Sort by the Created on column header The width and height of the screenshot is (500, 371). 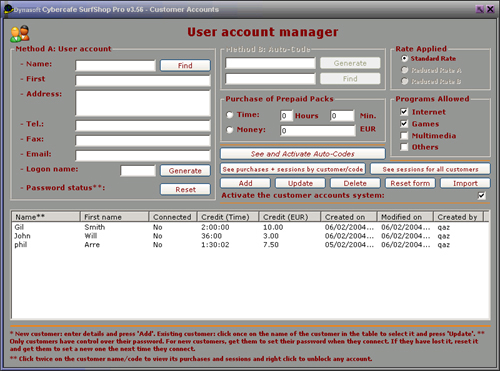pyautogui.click(x=349, y=217)
